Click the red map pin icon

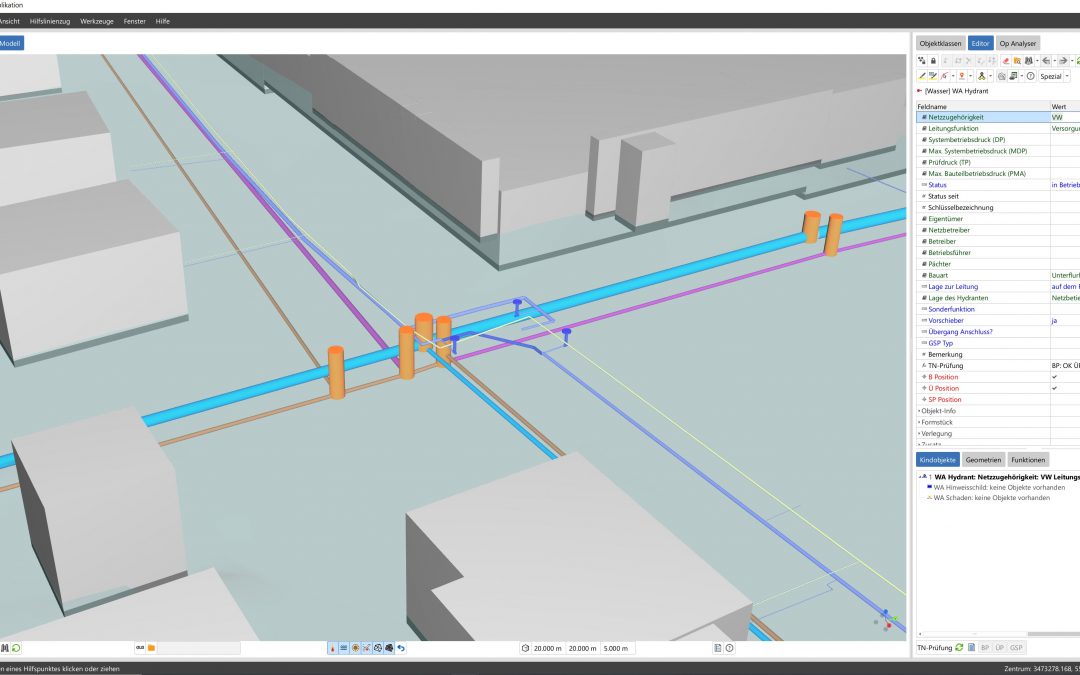coord(962,76)
